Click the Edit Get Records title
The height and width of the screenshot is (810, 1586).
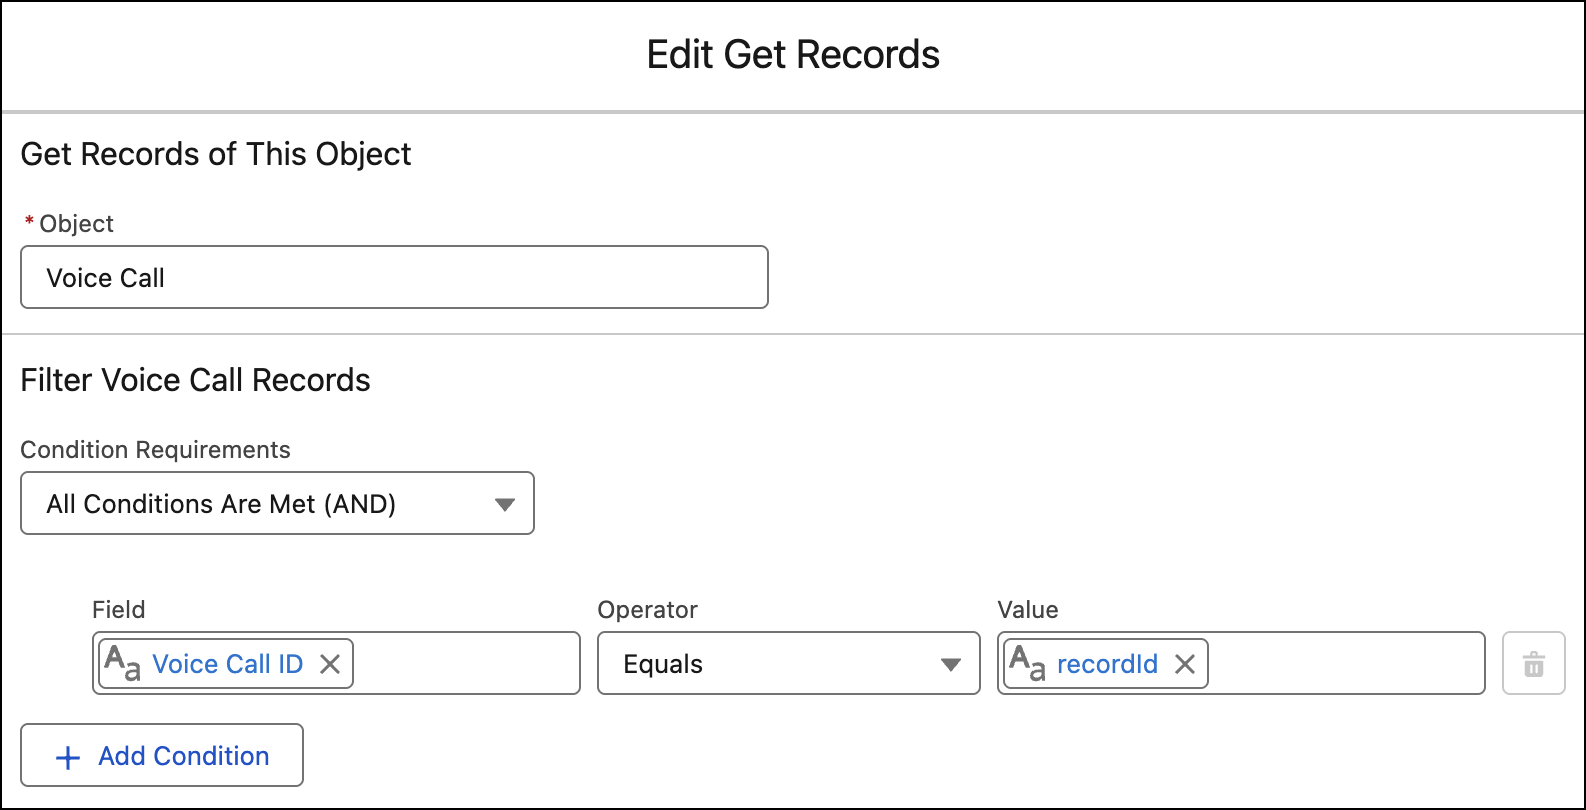793,55
